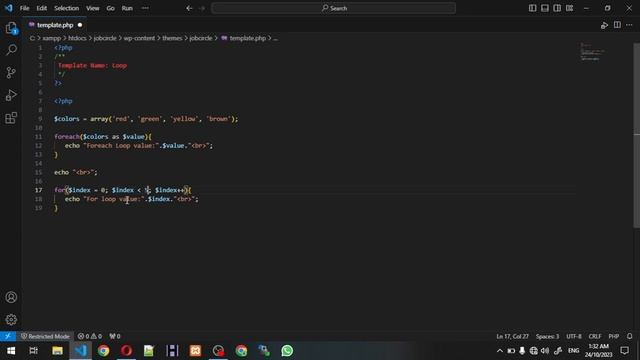The height and width of the screenshot is (360, 640).
Task: Click the wp-content breadcrumb segment
Action: click(139, 38)
